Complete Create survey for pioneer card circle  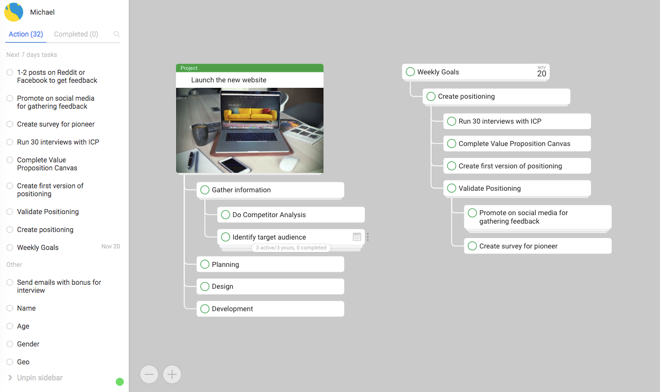(472, 246)
